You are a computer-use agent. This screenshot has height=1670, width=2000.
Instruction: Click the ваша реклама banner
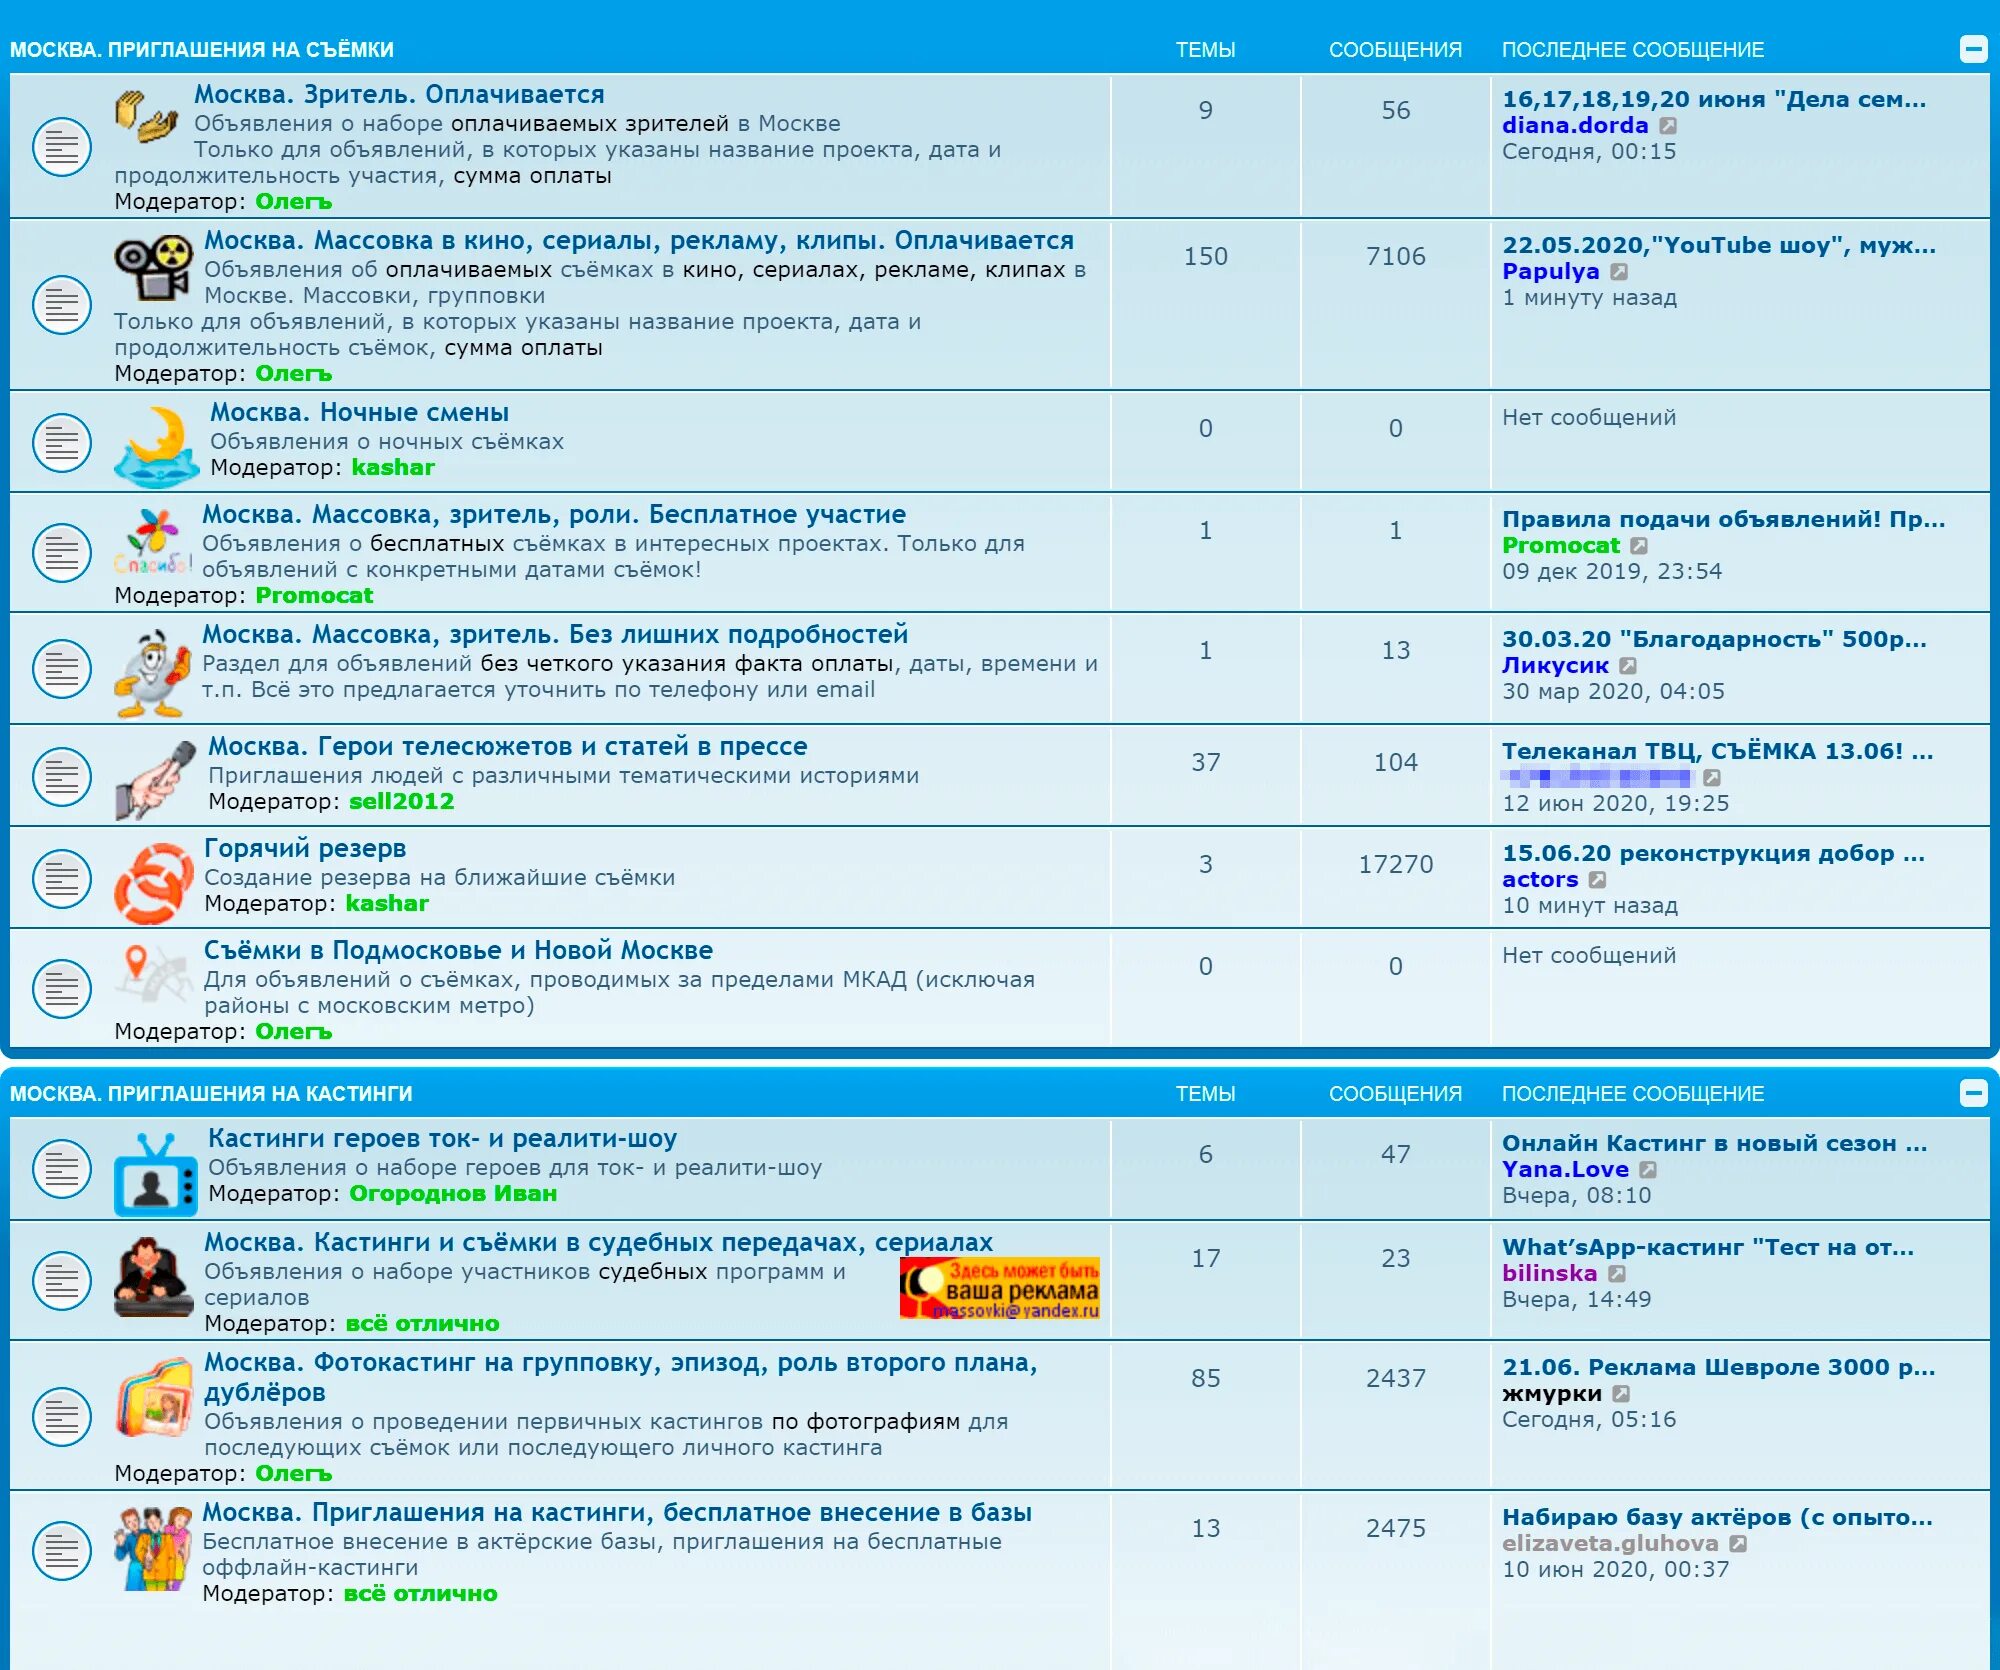coord(999,1288)
